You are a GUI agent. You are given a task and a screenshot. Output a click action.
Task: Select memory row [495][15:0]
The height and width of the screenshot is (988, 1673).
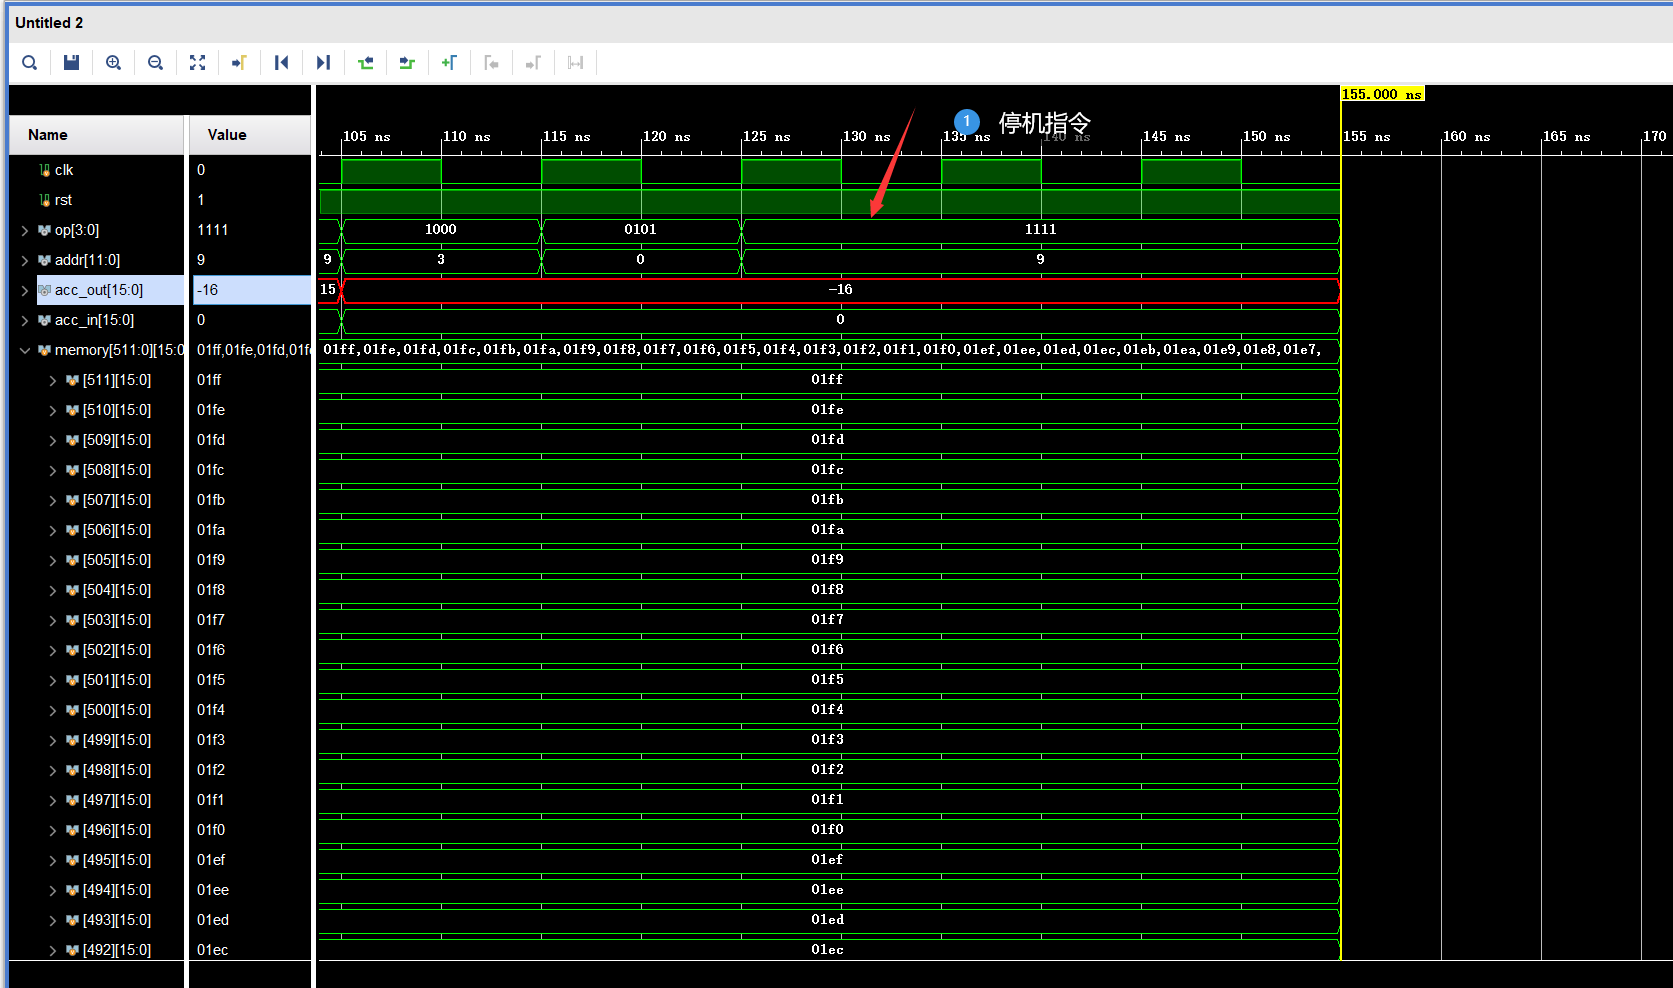(x=117, y=860)
